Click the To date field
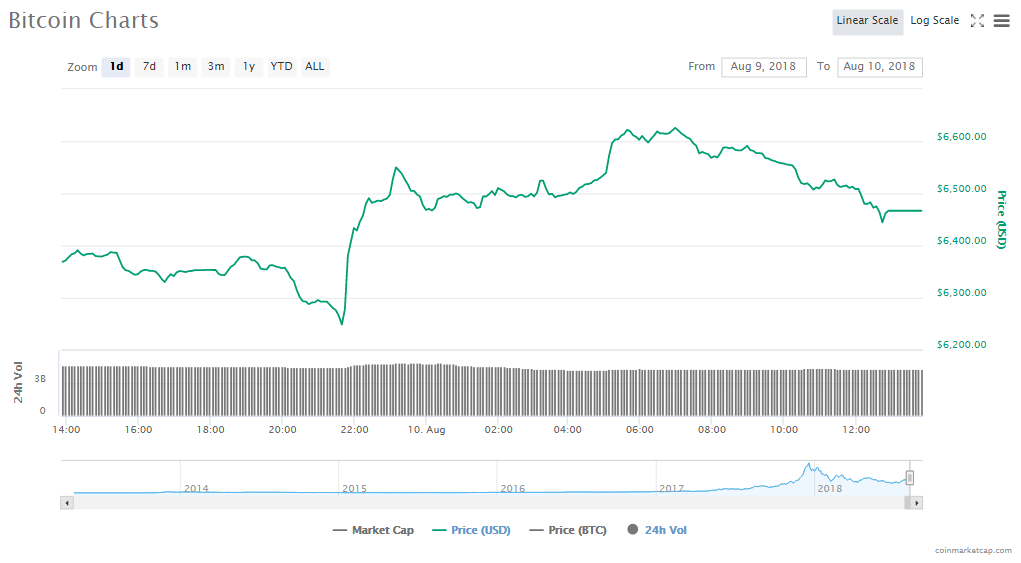This screenshot has width=1021, height=563. 879,67
